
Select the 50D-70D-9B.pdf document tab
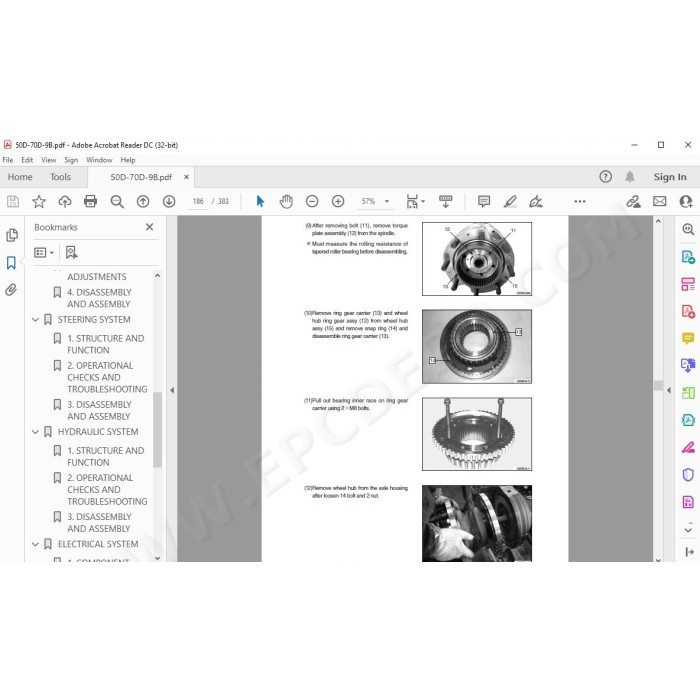141,177
